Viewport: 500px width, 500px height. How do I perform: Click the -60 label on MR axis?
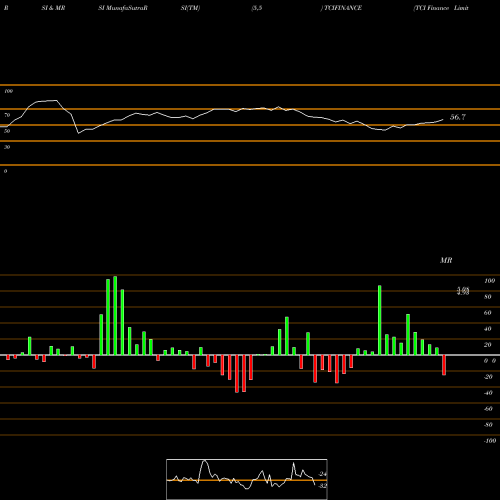click(x=488, y=409)
